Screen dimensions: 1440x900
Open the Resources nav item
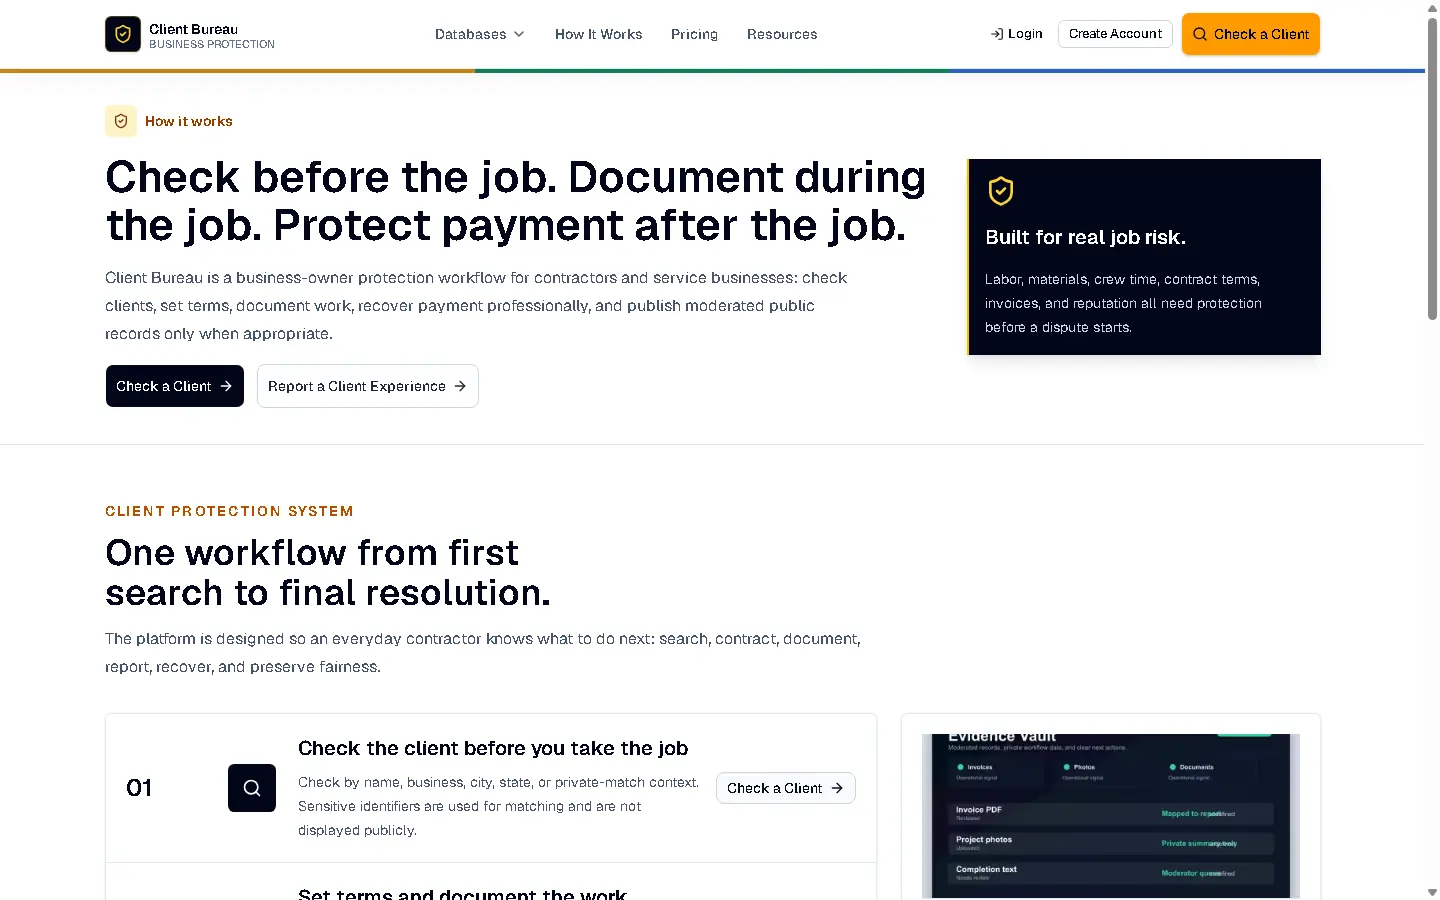pyautogui.click(x=782, y=34)
